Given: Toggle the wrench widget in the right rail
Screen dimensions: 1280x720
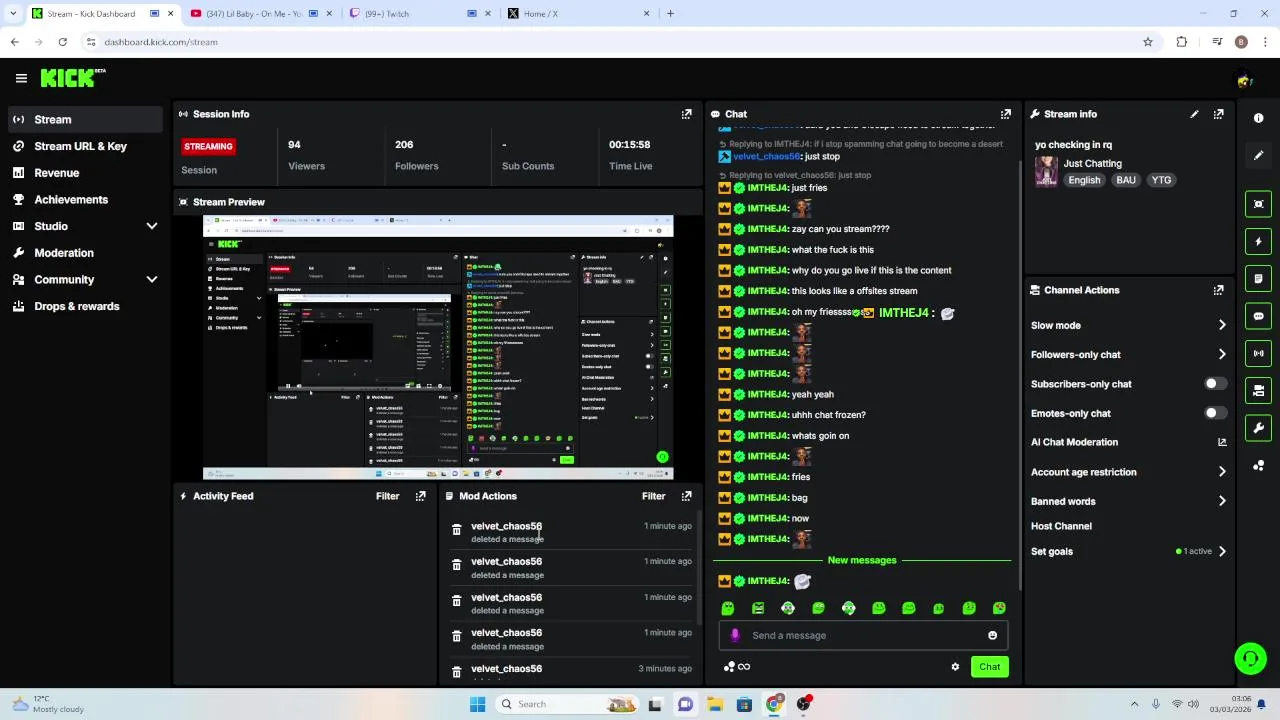Looking at the screenshot, I should (1258, 428).
